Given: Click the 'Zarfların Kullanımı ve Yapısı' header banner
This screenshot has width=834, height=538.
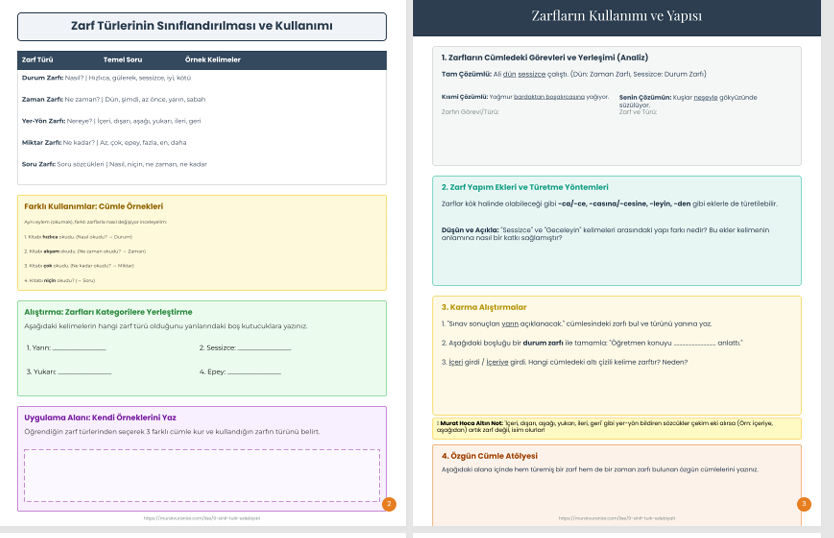Looking at the screenshot, I should 616,16.
